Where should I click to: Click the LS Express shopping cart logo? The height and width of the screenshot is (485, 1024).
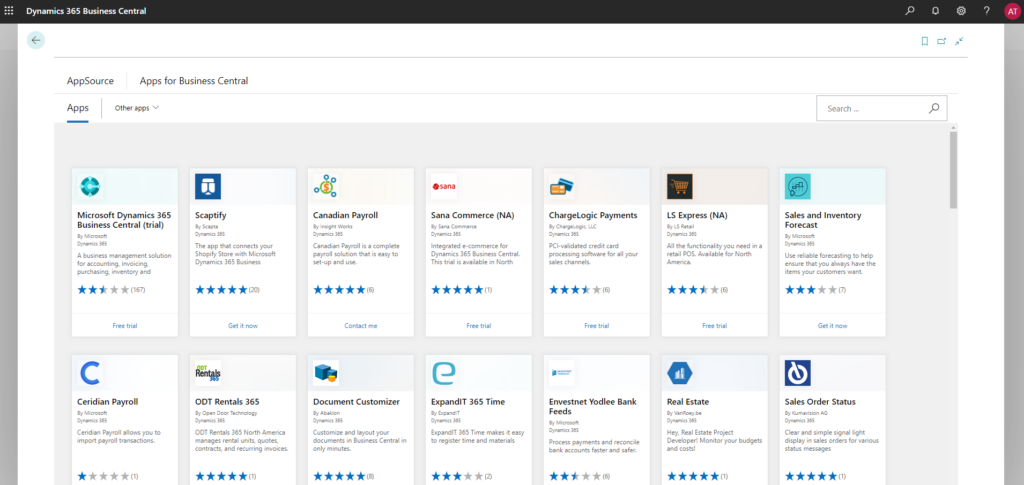point(679,186)
